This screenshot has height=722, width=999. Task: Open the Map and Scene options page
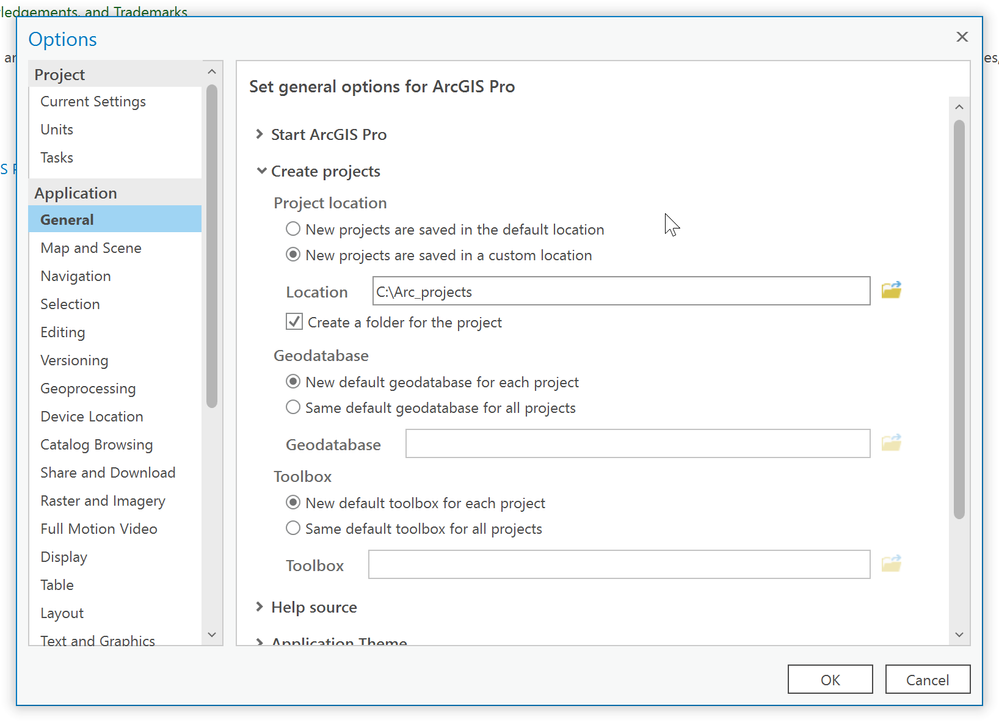coord(91,248)
